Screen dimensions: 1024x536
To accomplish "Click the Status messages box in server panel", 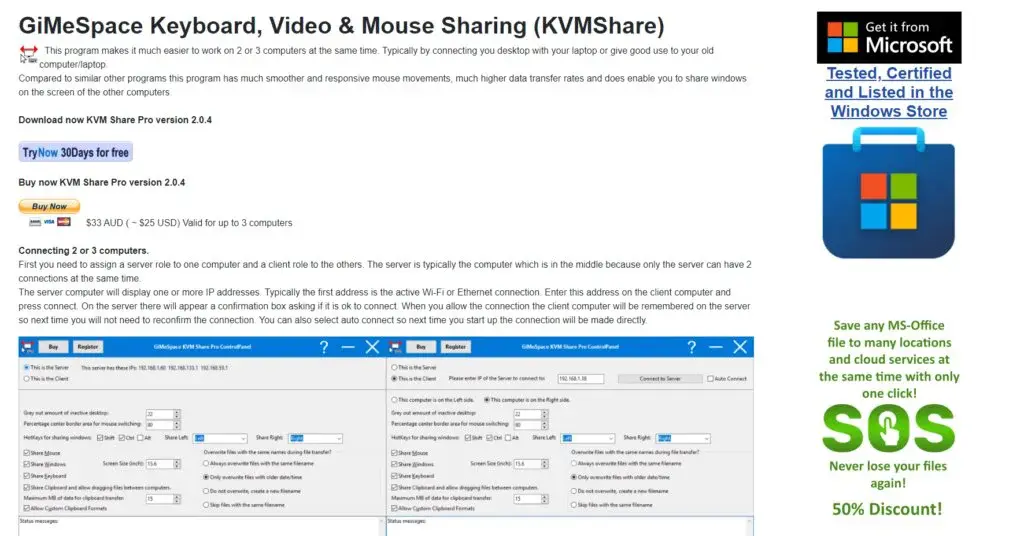I will click(x=201, y=526).
